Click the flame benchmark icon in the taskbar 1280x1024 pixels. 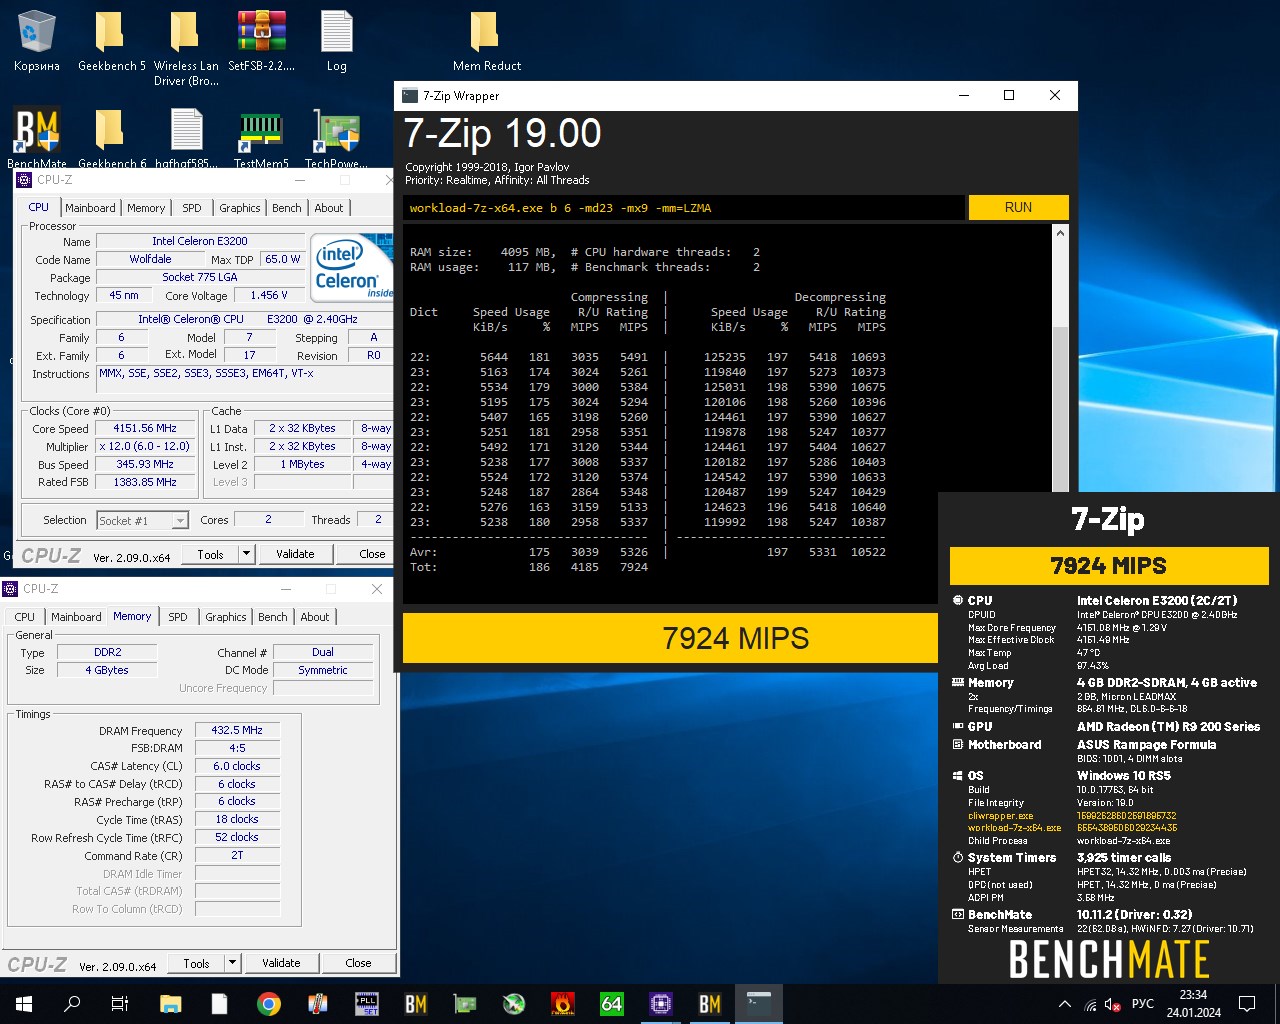(563, 1004)
